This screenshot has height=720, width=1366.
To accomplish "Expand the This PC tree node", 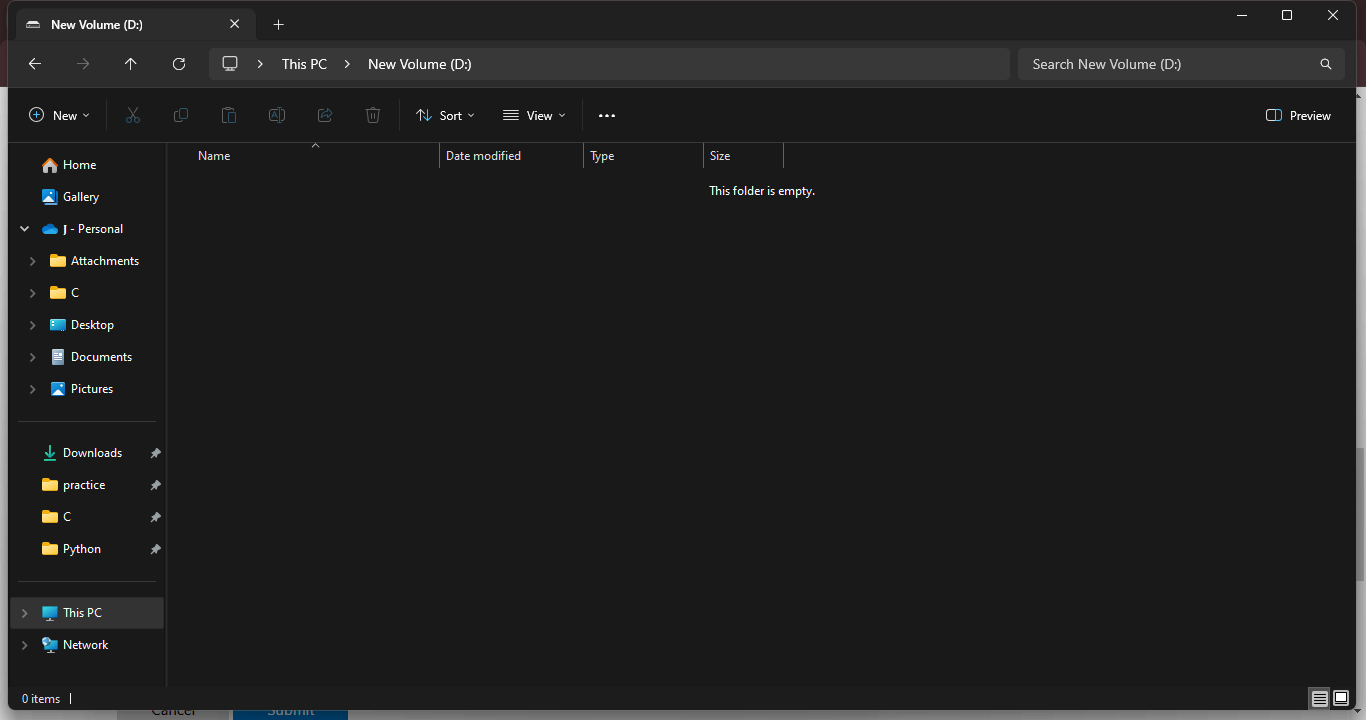I will 25,613.
